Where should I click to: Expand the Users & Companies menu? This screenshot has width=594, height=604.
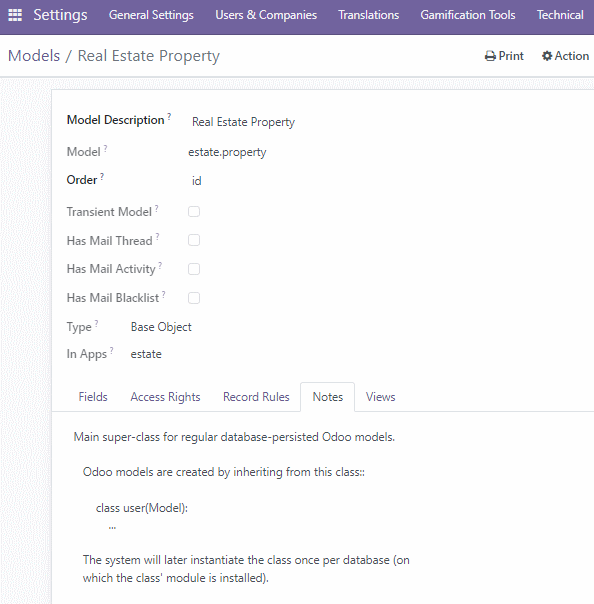pos(266,15)
